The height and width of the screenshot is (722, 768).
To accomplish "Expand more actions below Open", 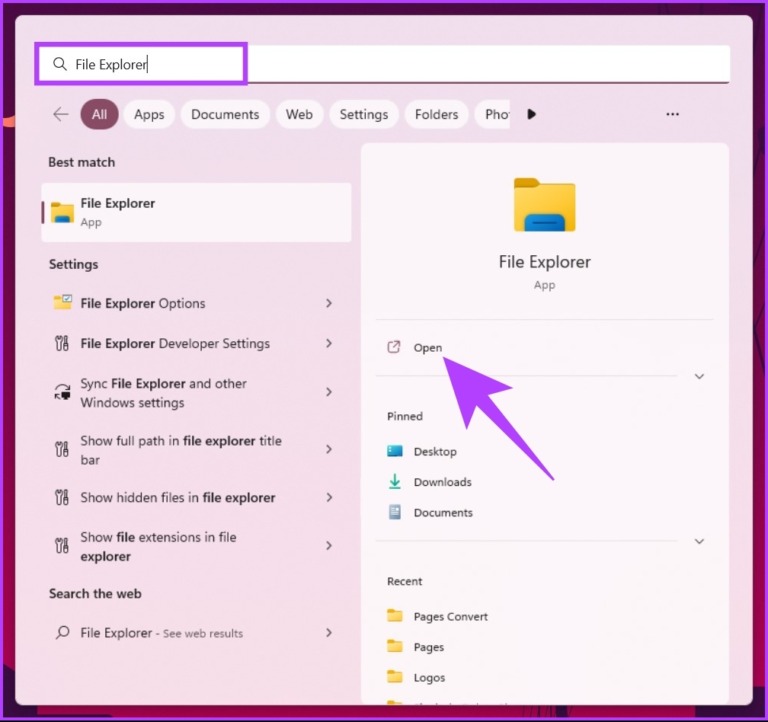I will tap(699, 376).
